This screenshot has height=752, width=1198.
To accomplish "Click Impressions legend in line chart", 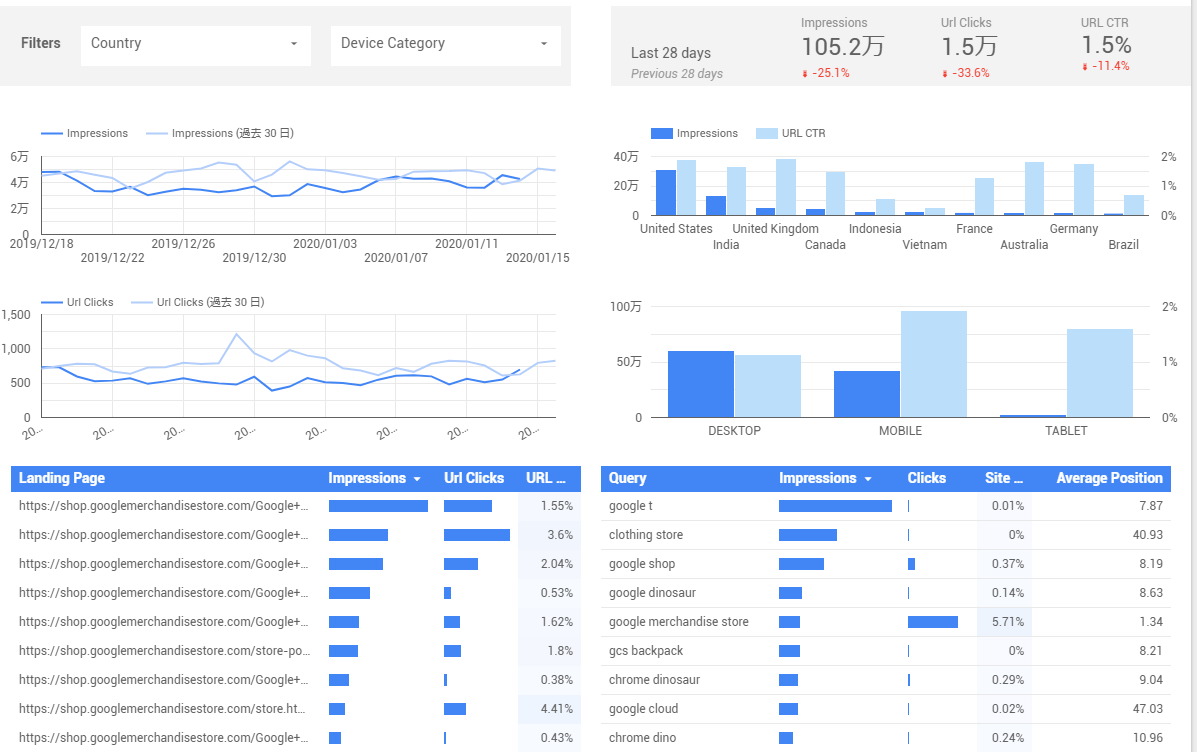I will [85, 133].
